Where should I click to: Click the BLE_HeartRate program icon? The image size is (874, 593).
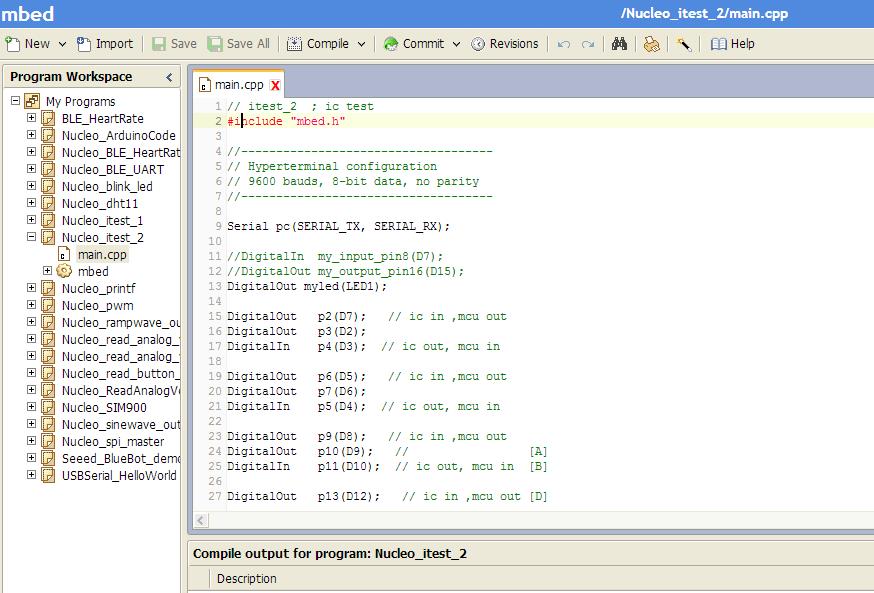point(48,119)
